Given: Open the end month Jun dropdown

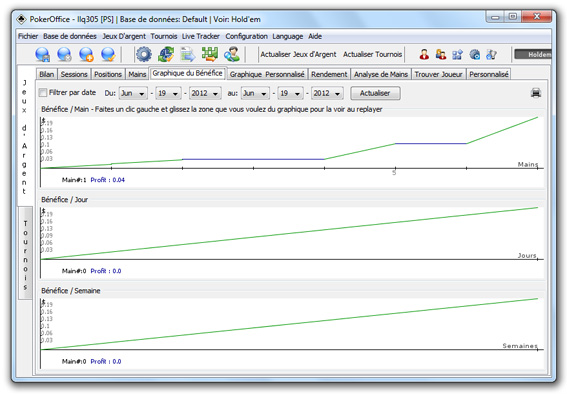Looking at the screenshot, I should [x=255, y=93].
